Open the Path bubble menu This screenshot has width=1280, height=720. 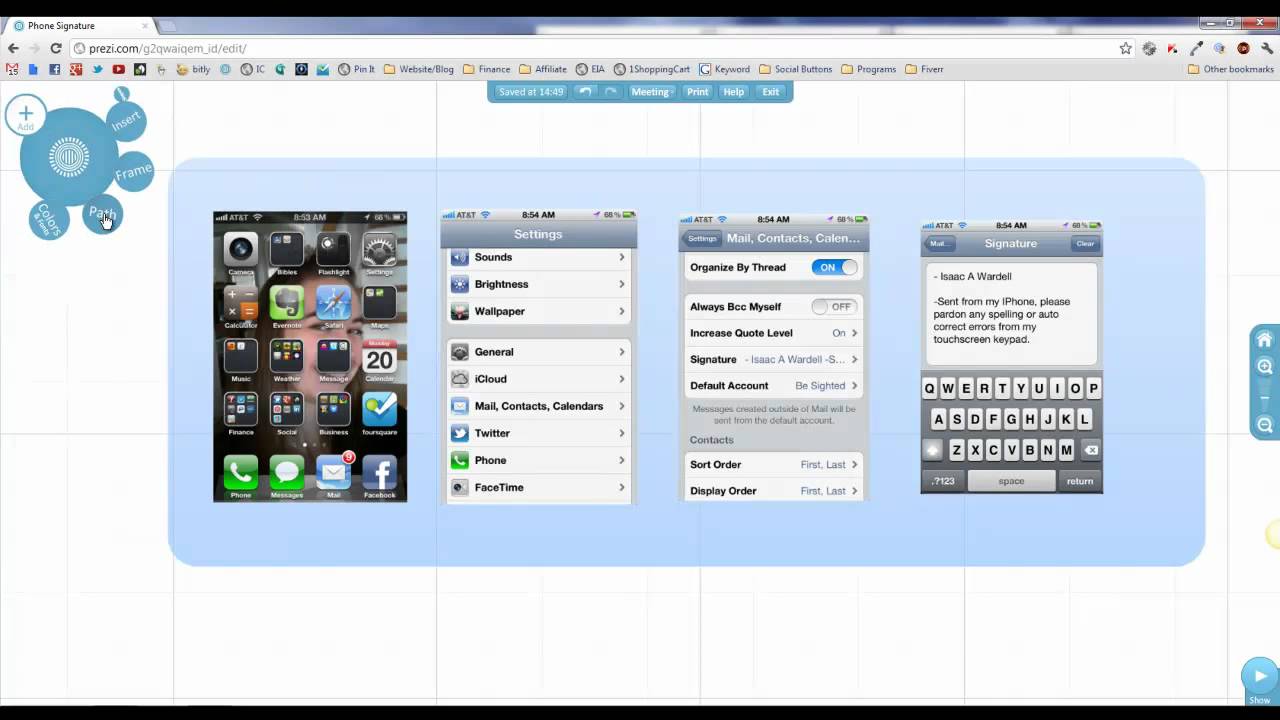[102, 214]
